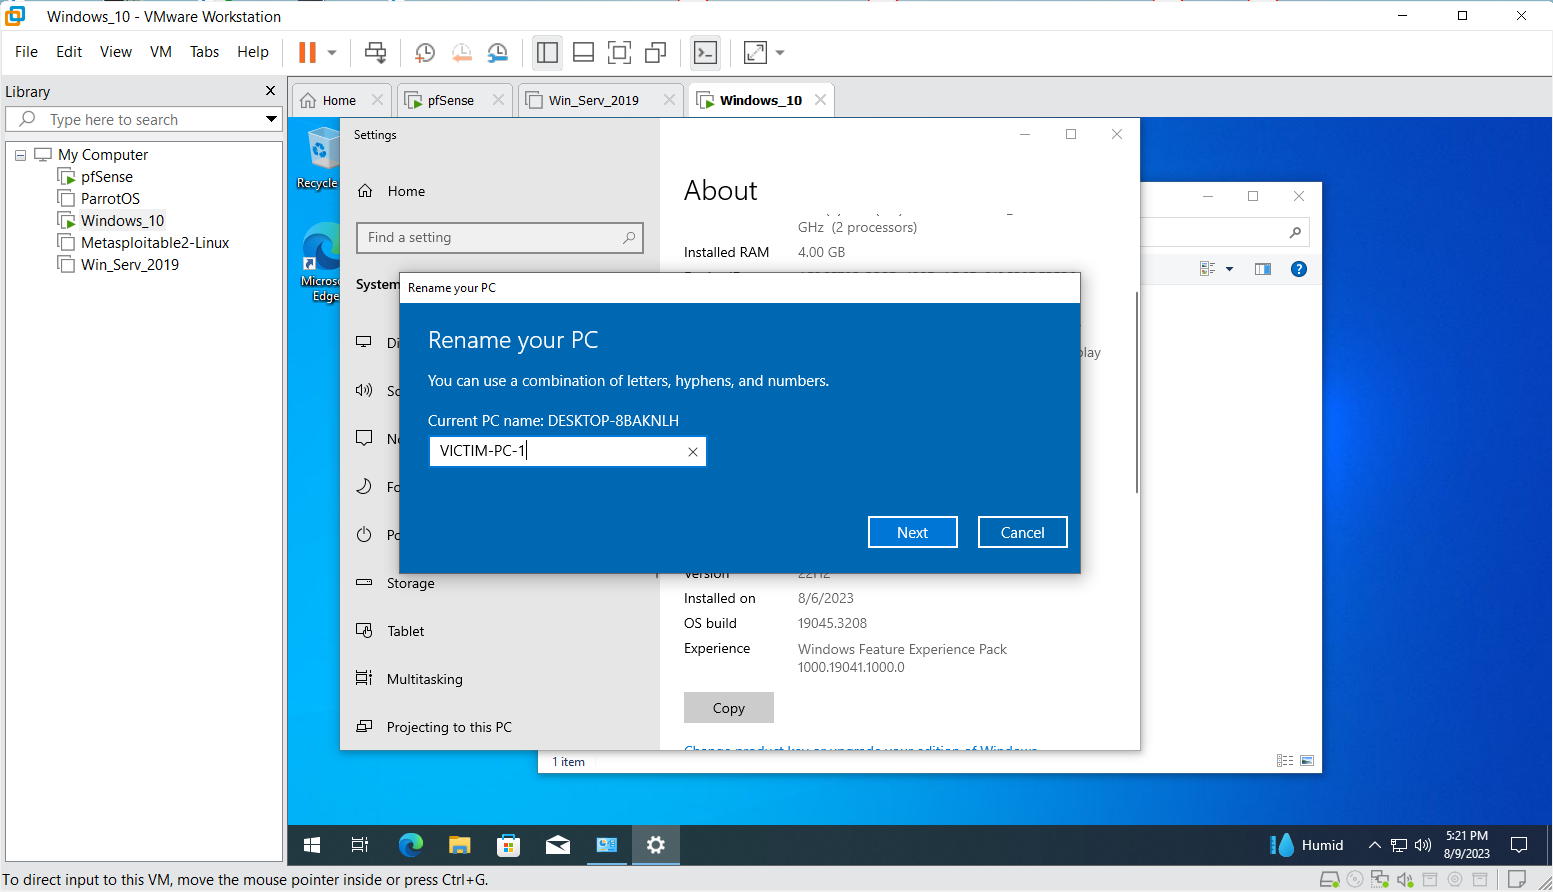
Task: Toggle File Explorer preview pane icon
Action: point(1263,269)
